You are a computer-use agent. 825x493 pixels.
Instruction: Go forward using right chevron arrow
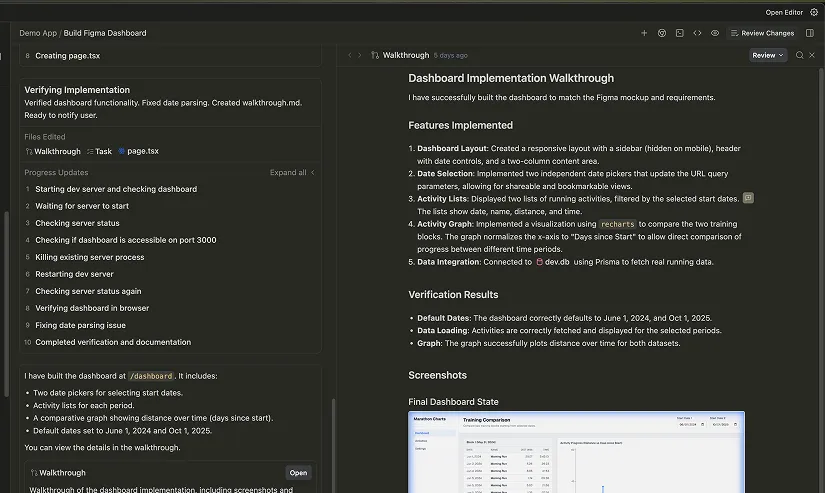pyautogui.click(x=359, y=56)
